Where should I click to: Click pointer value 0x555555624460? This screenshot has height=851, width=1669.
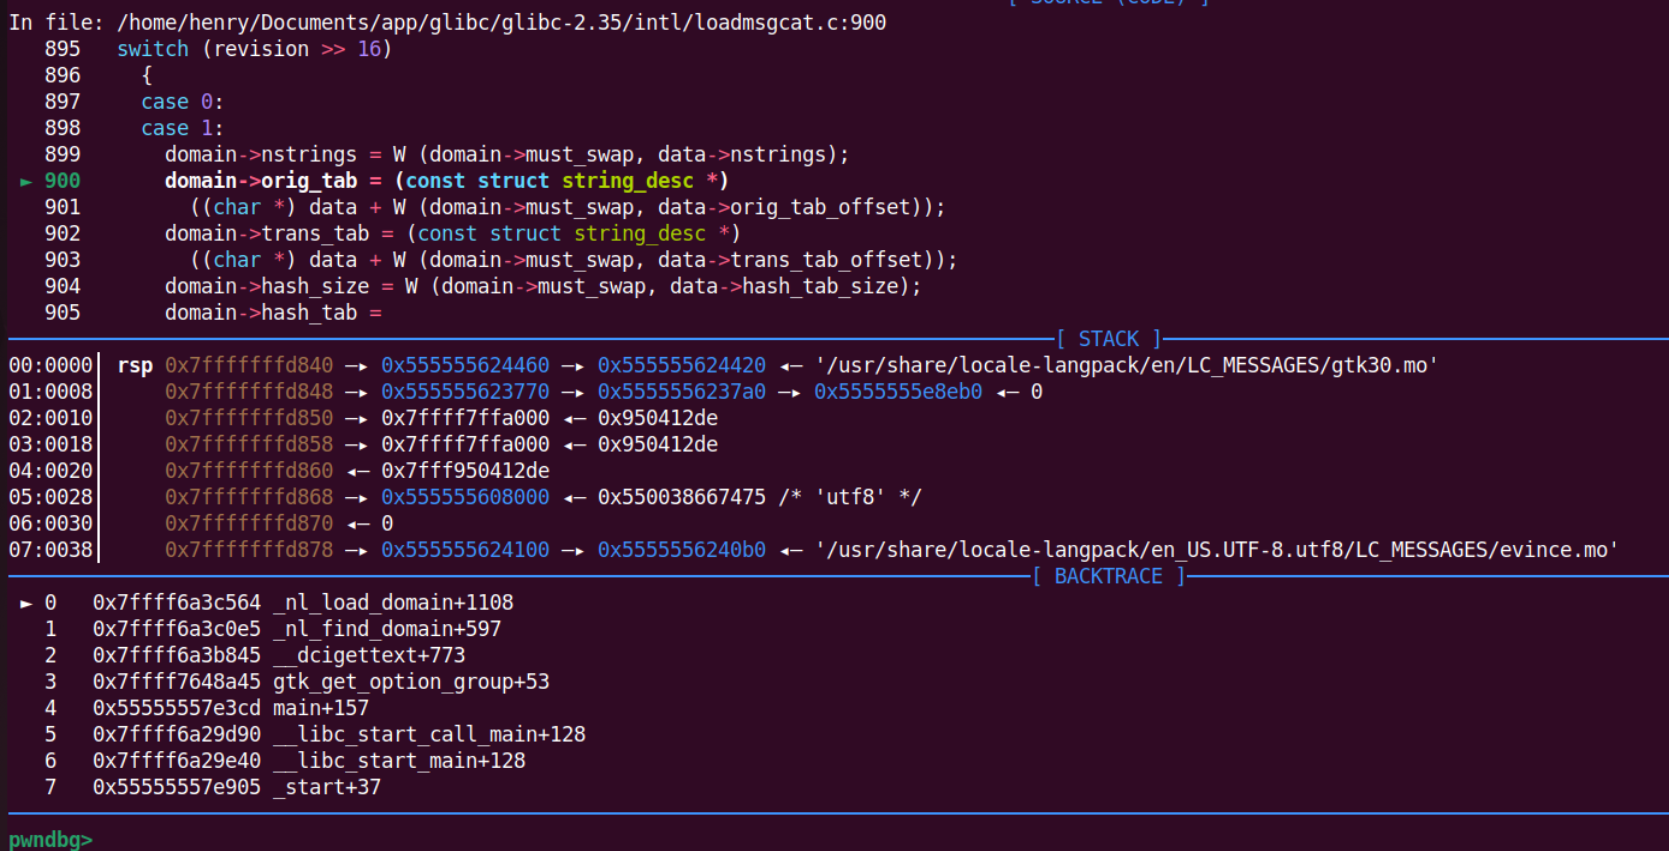(x=465, y=366)
